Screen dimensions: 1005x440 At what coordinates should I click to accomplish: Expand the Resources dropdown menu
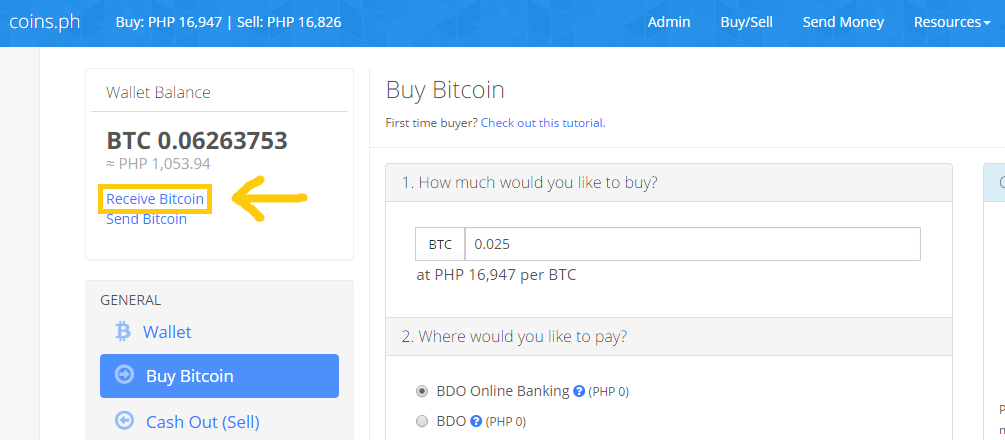(x=951, y=22)
